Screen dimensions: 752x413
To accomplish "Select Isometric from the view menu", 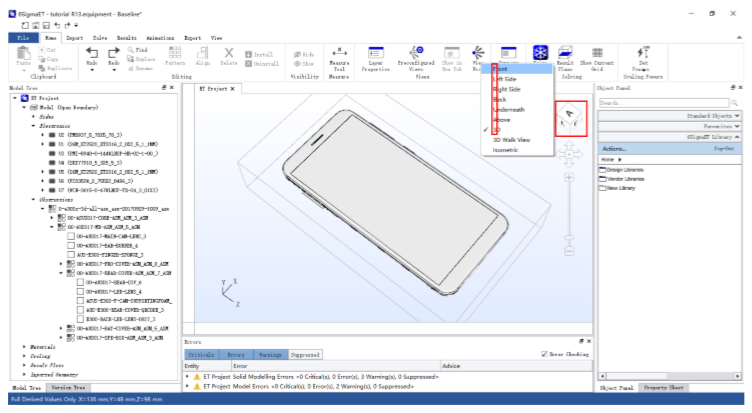I will [506, 149].
